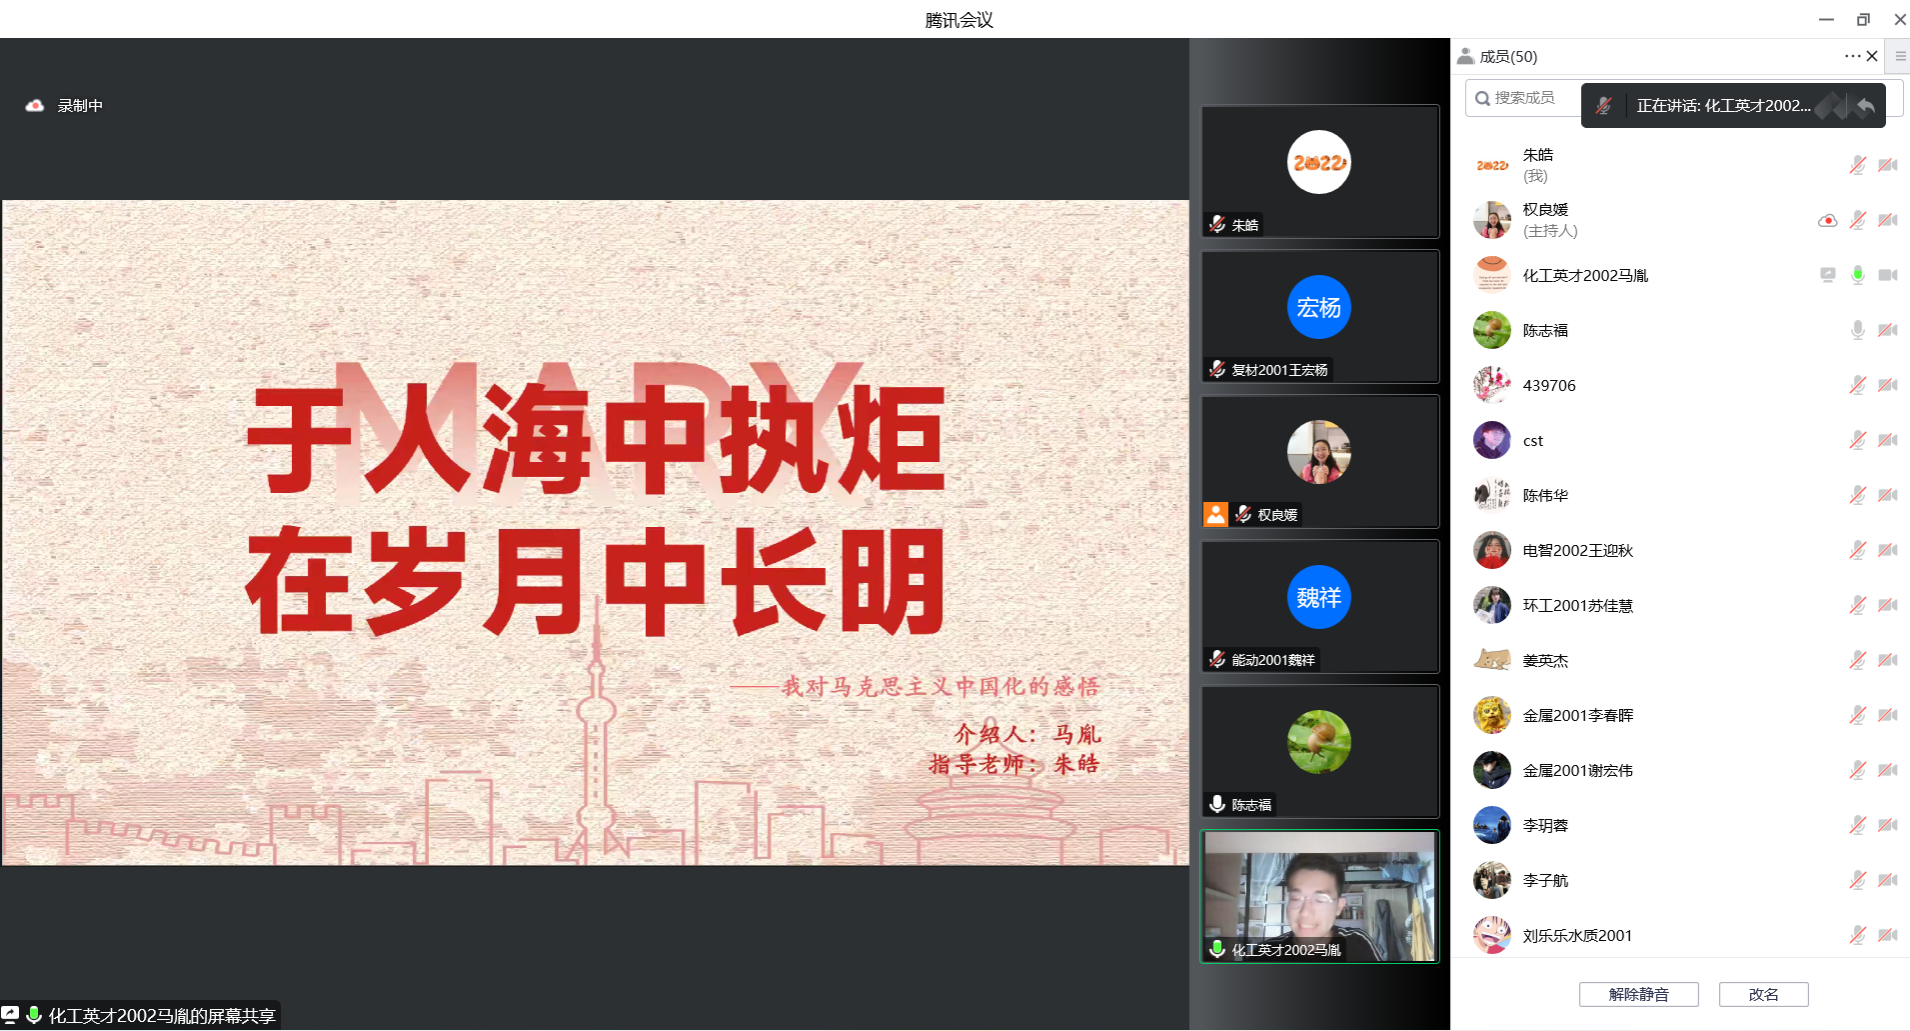Toggle 朱皓's disabled camera in member list
The image size is (1910, 1031).
pyautogui.click(x=1887, y=165)
